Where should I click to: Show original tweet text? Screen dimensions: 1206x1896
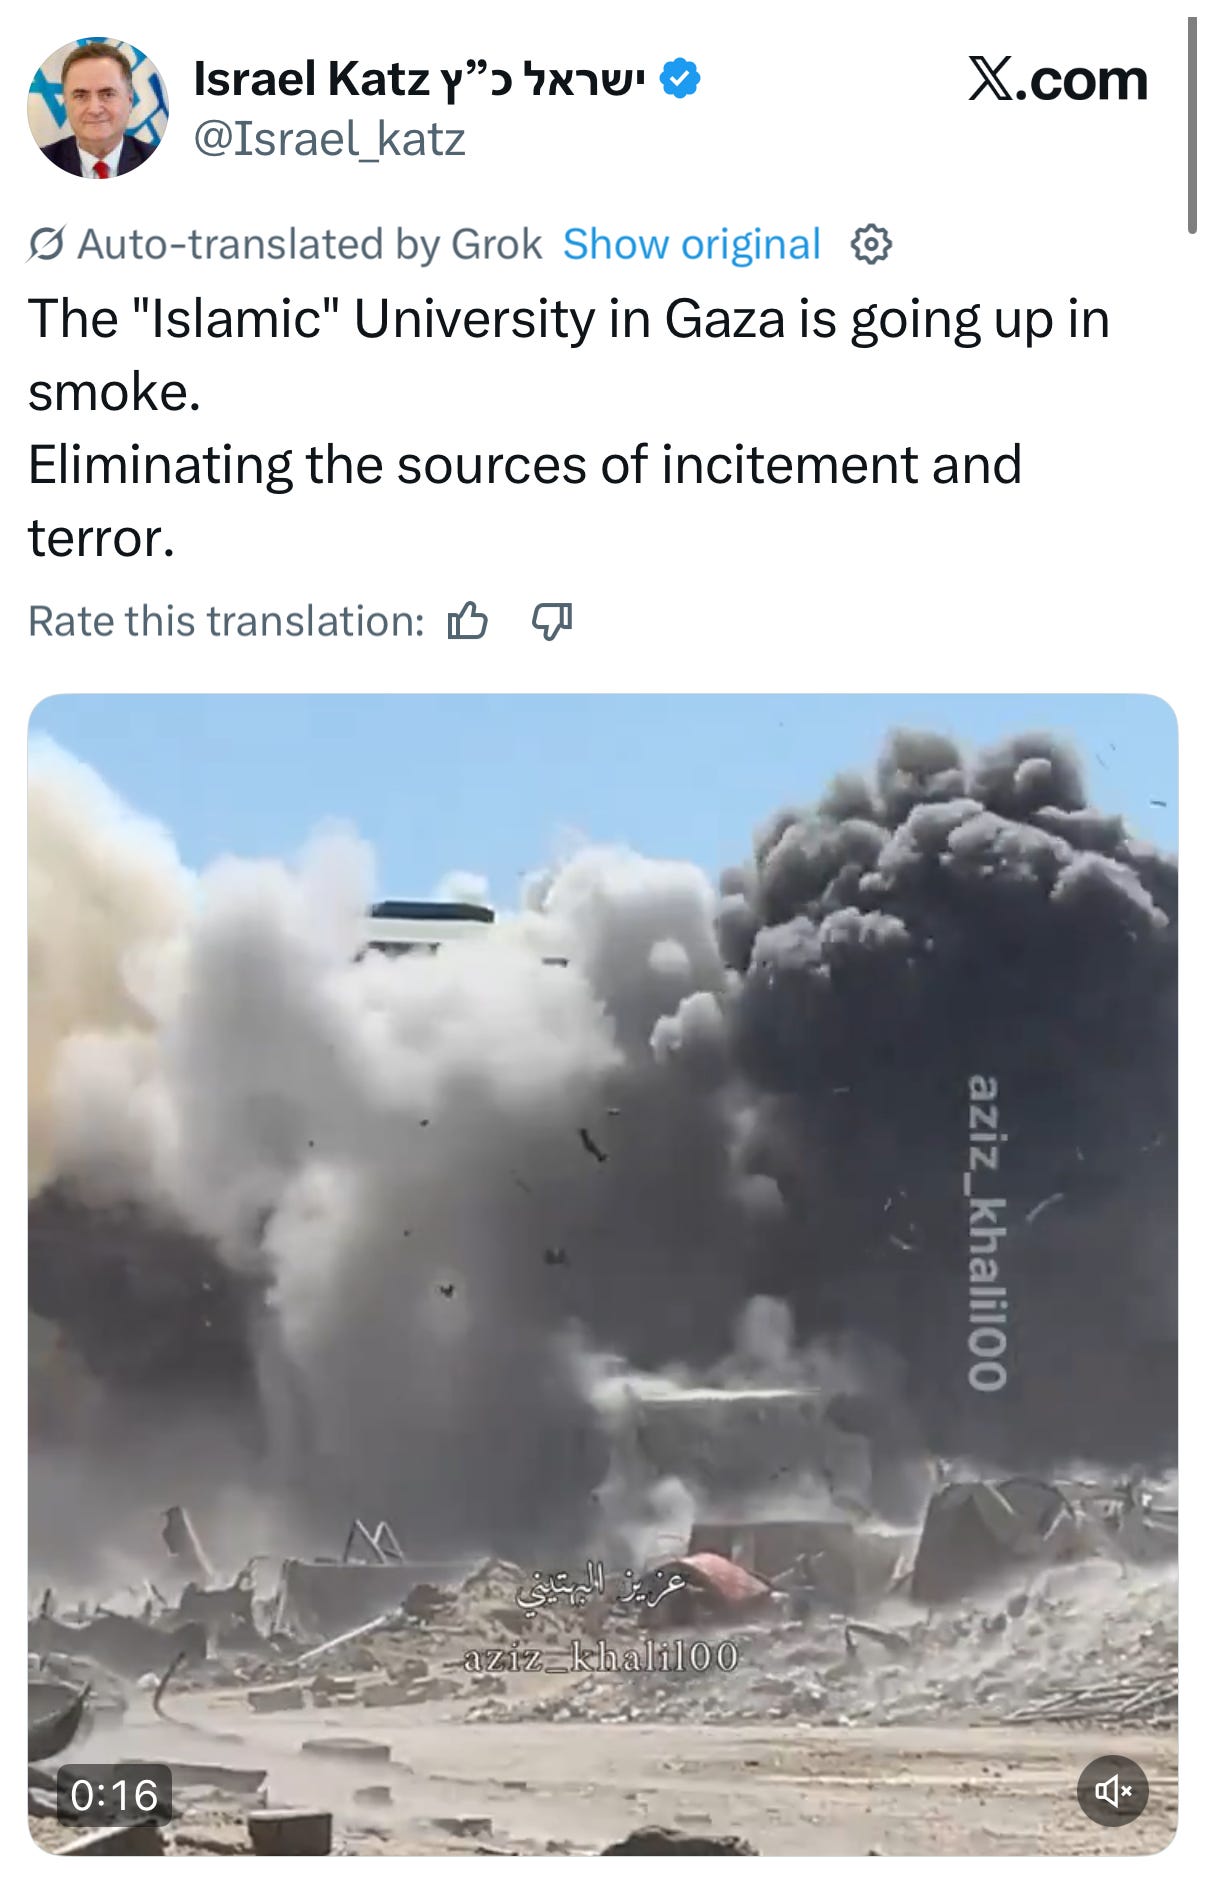691,244
